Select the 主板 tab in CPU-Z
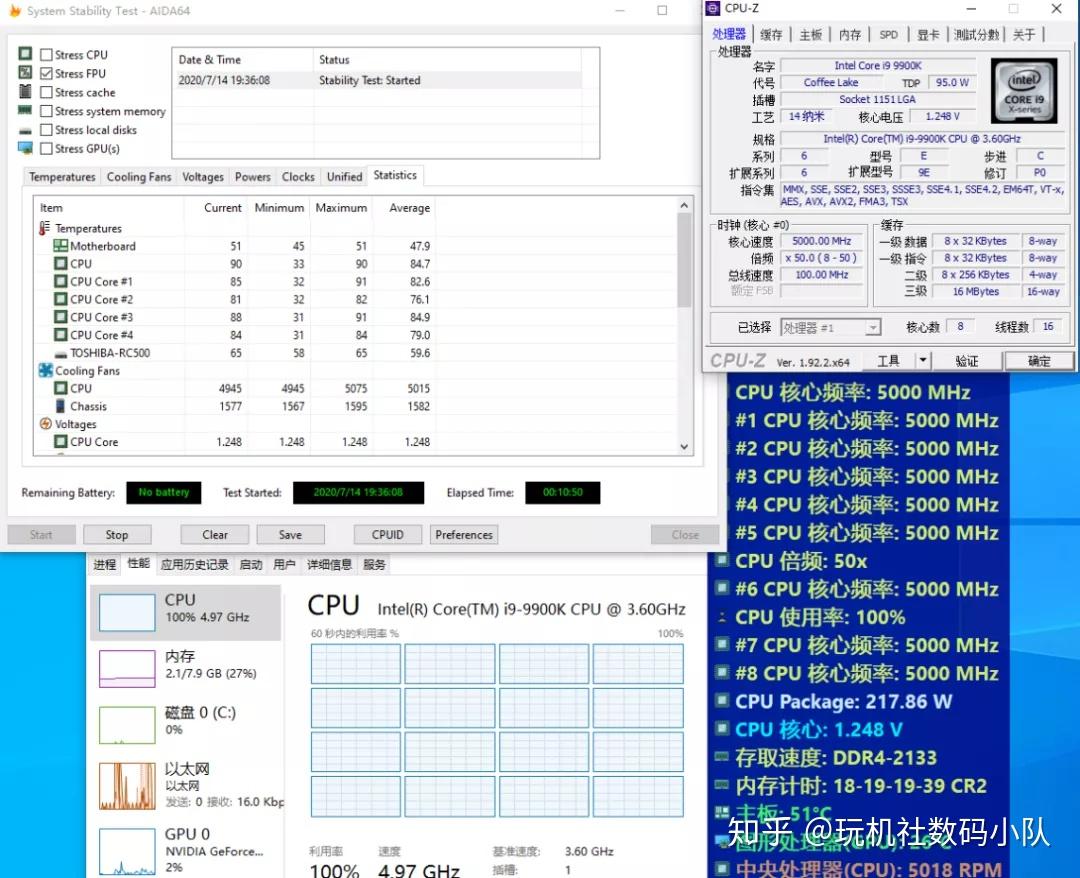1080x878 pixels. pyautogui.click(x=811, y=34)
